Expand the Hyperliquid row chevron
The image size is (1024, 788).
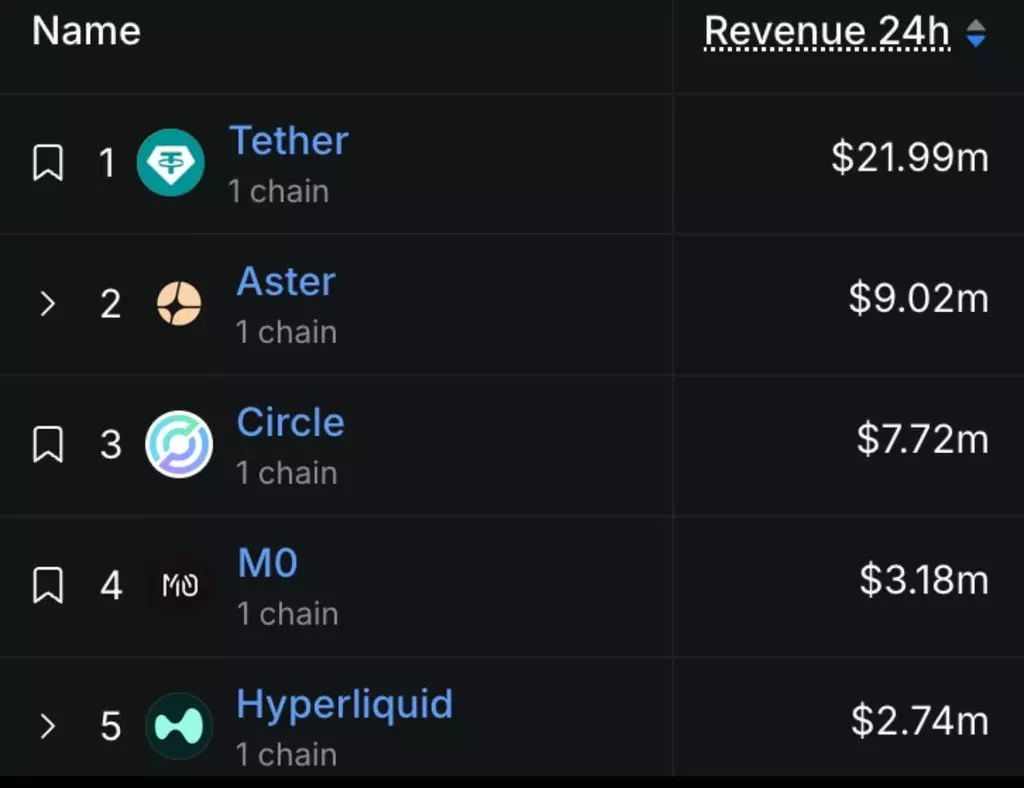tap(47, 726)
